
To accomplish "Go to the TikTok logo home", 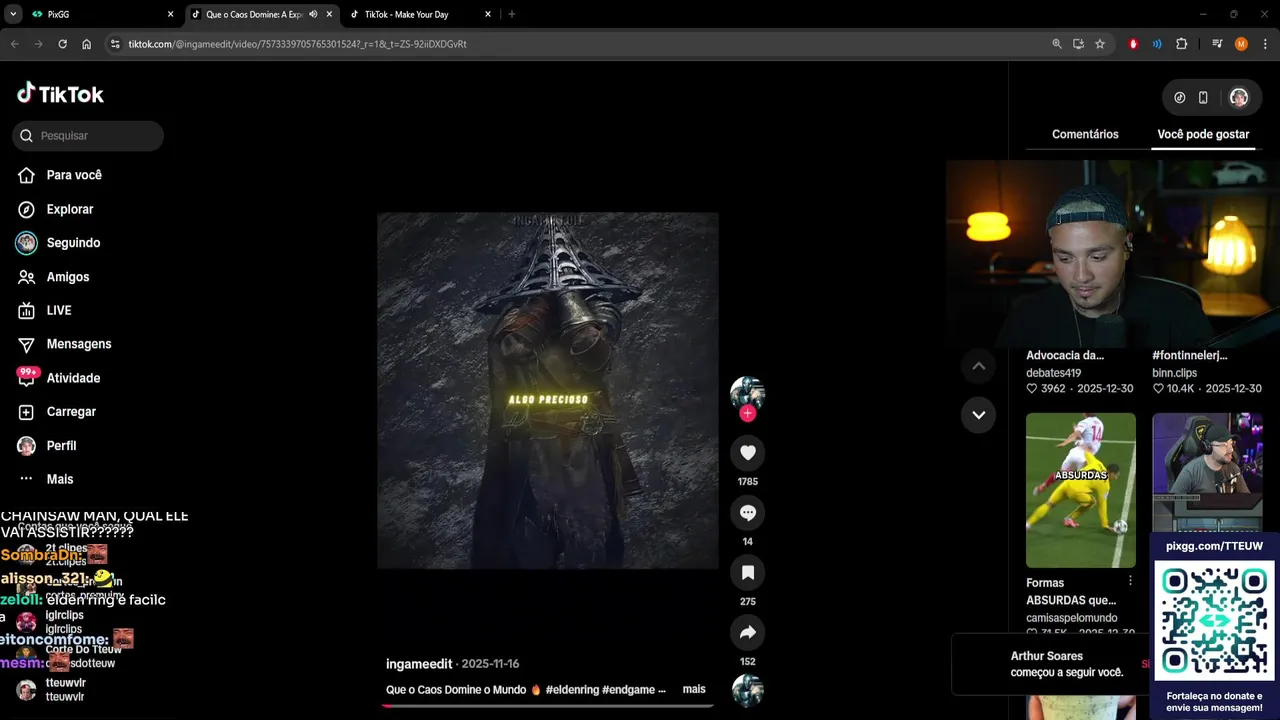I will (x=60, y=94).
